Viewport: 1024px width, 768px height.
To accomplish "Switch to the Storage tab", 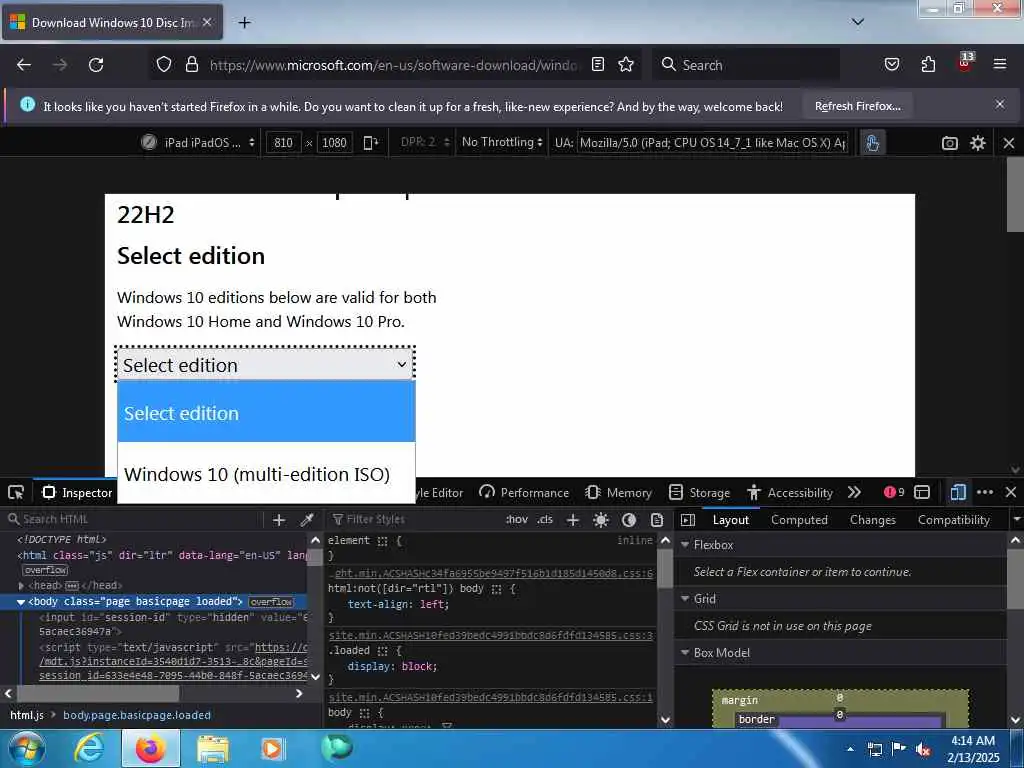I will 699,492.
